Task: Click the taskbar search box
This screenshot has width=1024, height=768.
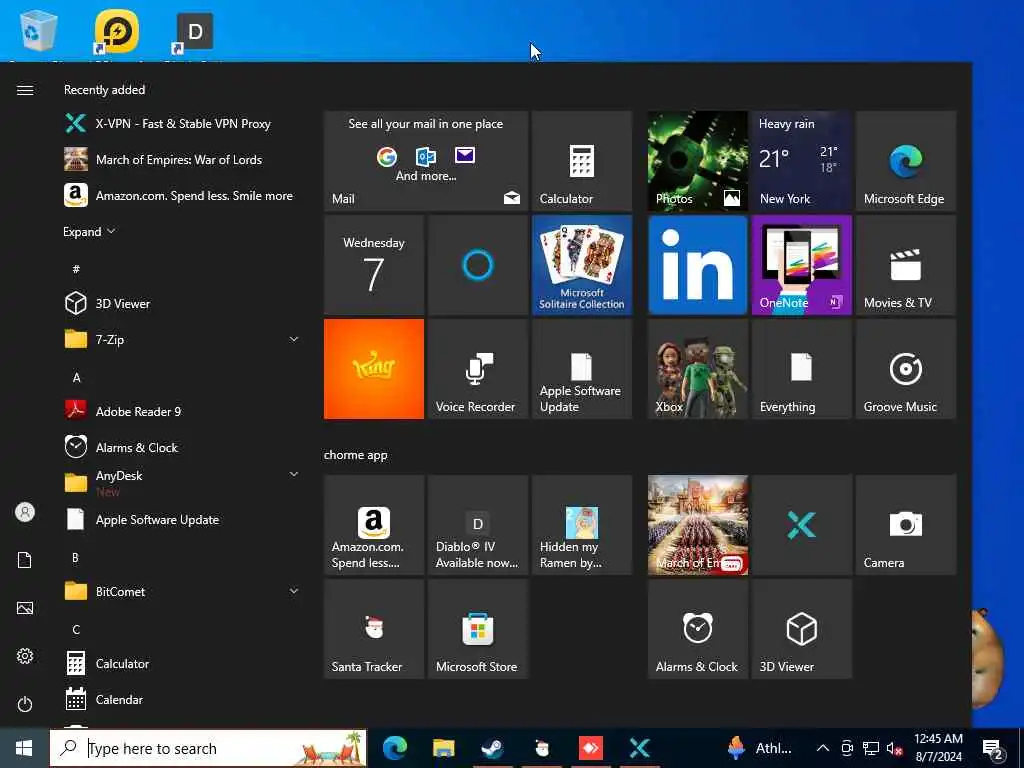Action: [x=208, y=748]
